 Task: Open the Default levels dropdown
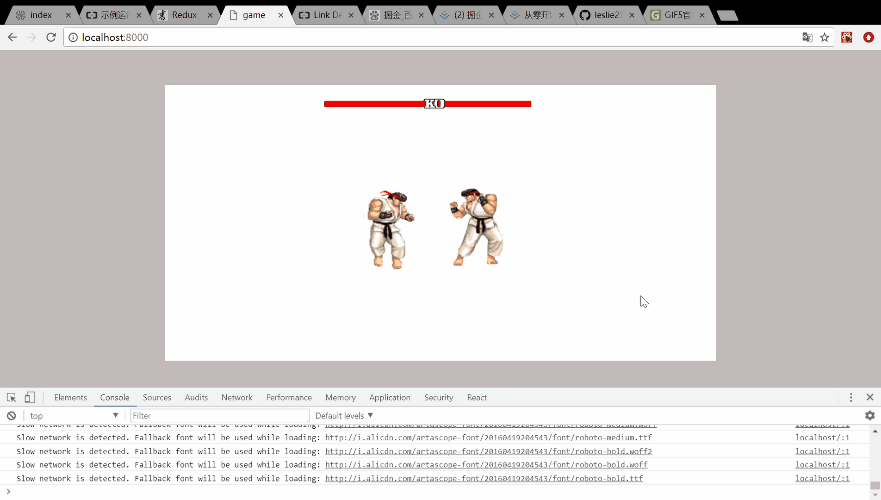pos(344,416)
